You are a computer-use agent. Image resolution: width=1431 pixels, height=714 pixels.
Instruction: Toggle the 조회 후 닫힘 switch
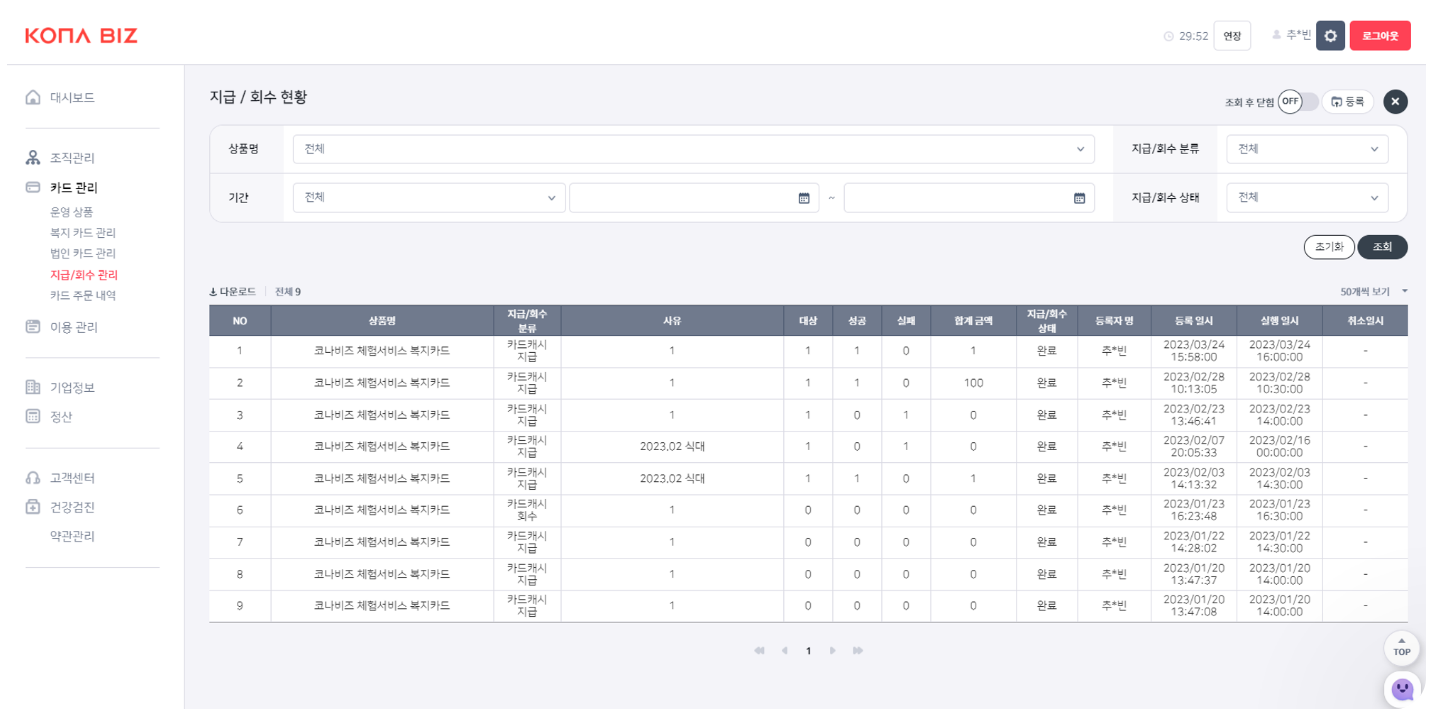pyautogui.click(x=1298, y=102)
